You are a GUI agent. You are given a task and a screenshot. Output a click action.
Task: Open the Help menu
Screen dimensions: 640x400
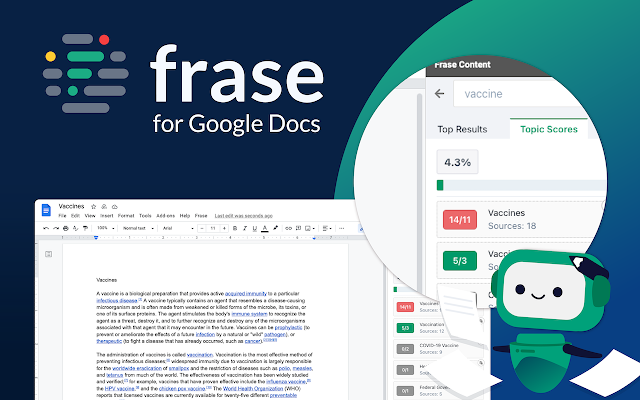[185, 216]
